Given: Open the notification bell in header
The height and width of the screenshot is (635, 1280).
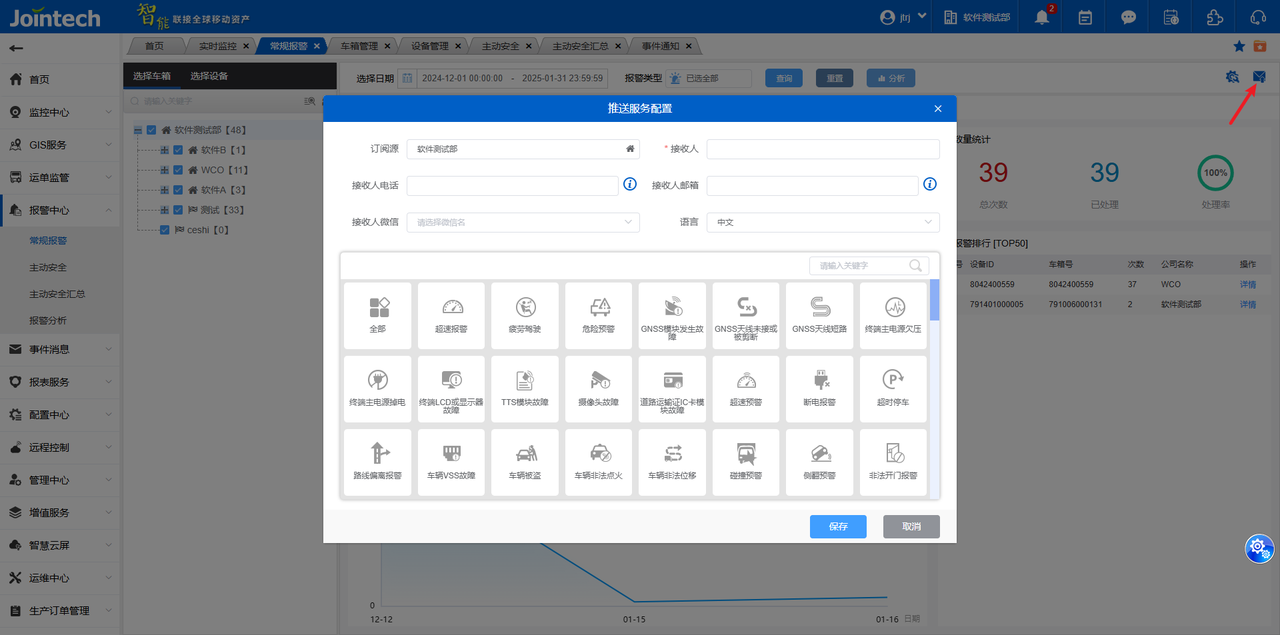Looking at the screenshot, I should coord(1042,17).
